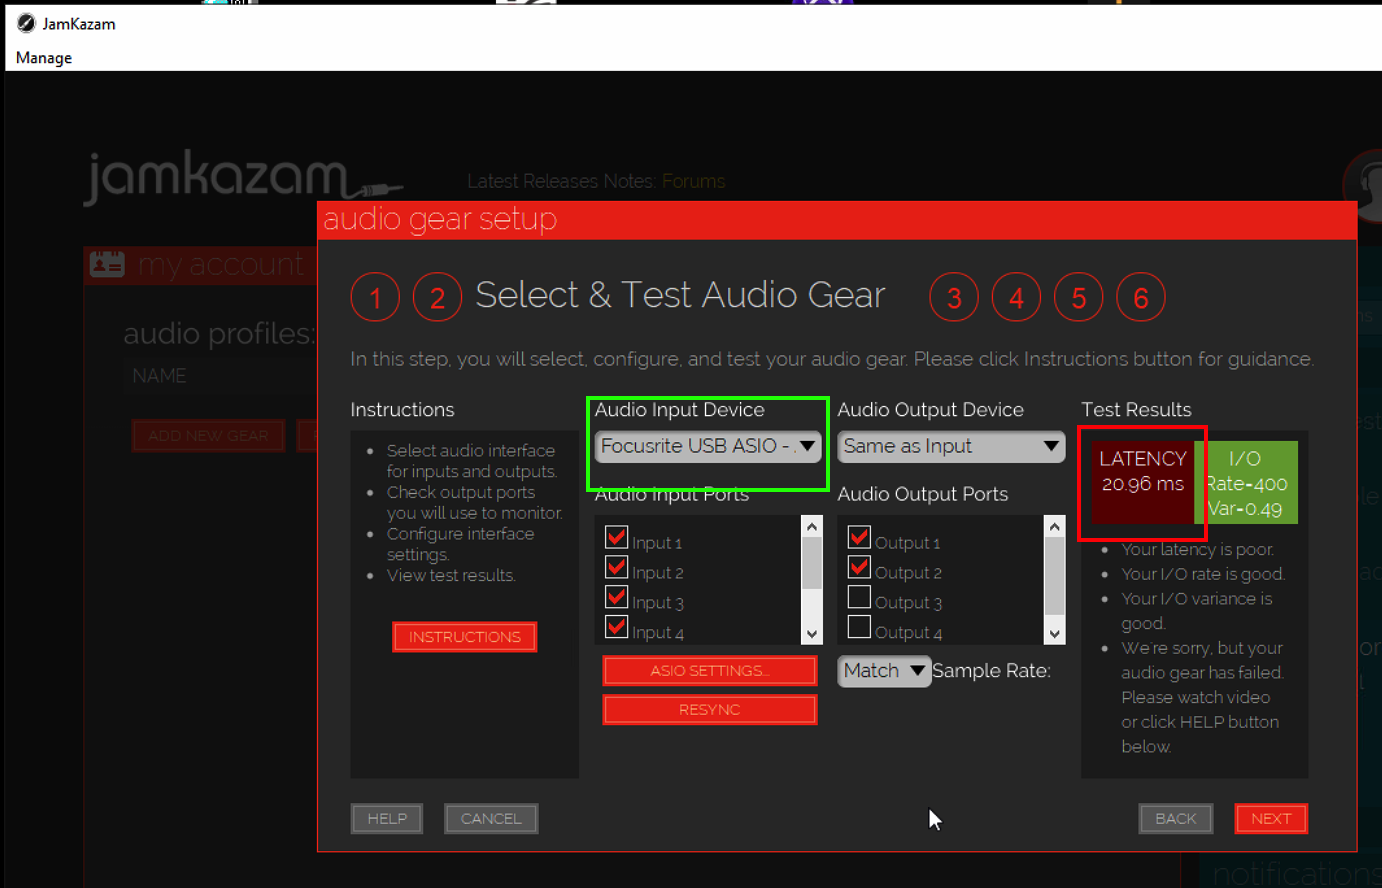Uncheck the Input 2 port checkbox
This screenshot has height=888, width=1382.
pos(617,568)
